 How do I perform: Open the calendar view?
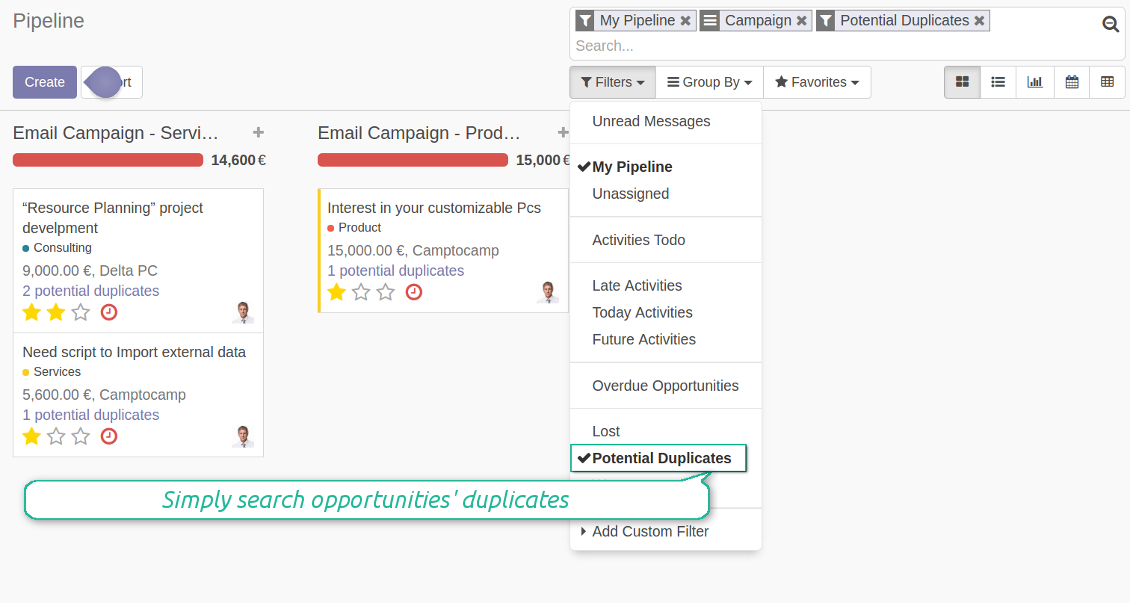1071,82
